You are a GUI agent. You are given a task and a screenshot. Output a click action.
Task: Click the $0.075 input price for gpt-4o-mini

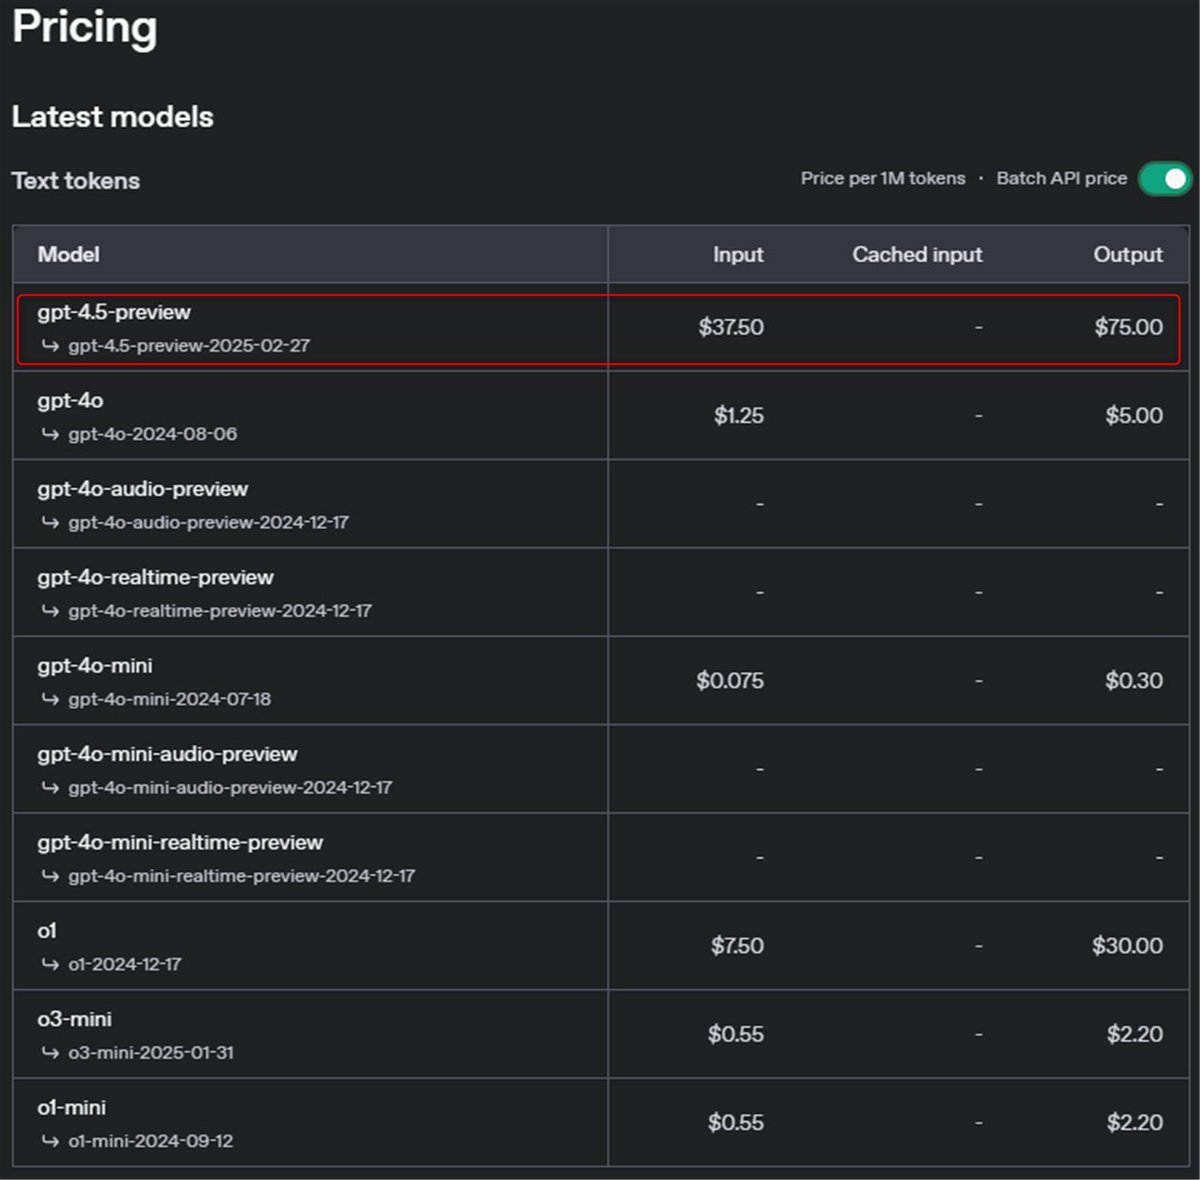(x=730, y=681)
